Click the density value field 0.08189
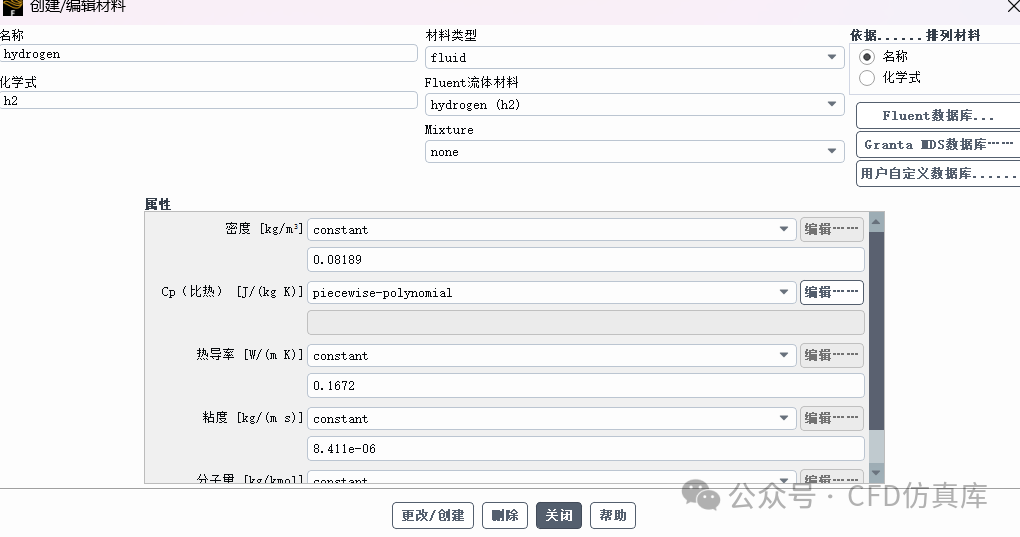The height and width of the screenshot is (537, 1020). (585, 259)
